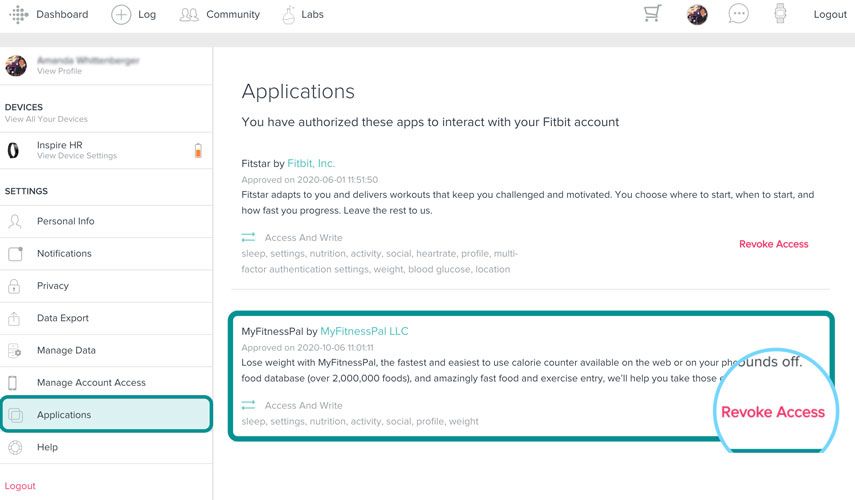Open the shopping cart icon

[x=653, y=14]
